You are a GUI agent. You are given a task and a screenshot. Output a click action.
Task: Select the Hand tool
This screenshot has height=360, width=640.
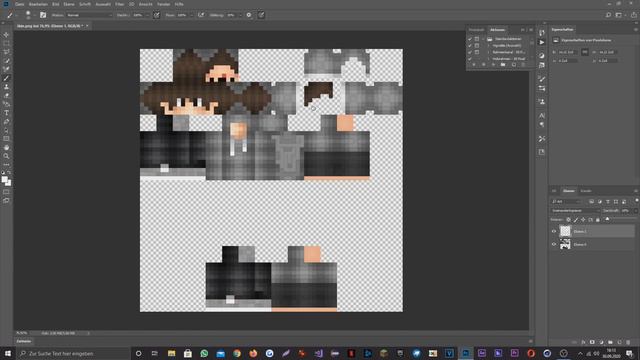(6, 147)
